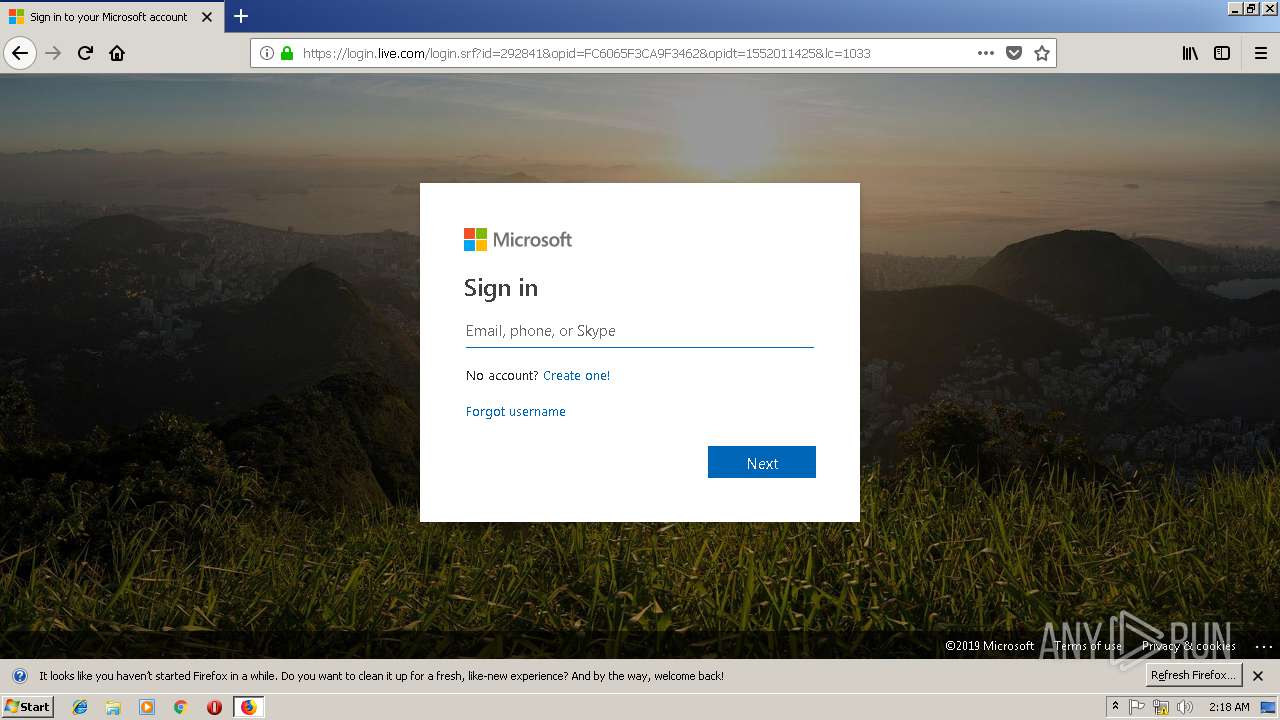1280x720 pixels.
Task: Dismiss the Firefox refresh notification bar
Action: (x=1258, y=676)
